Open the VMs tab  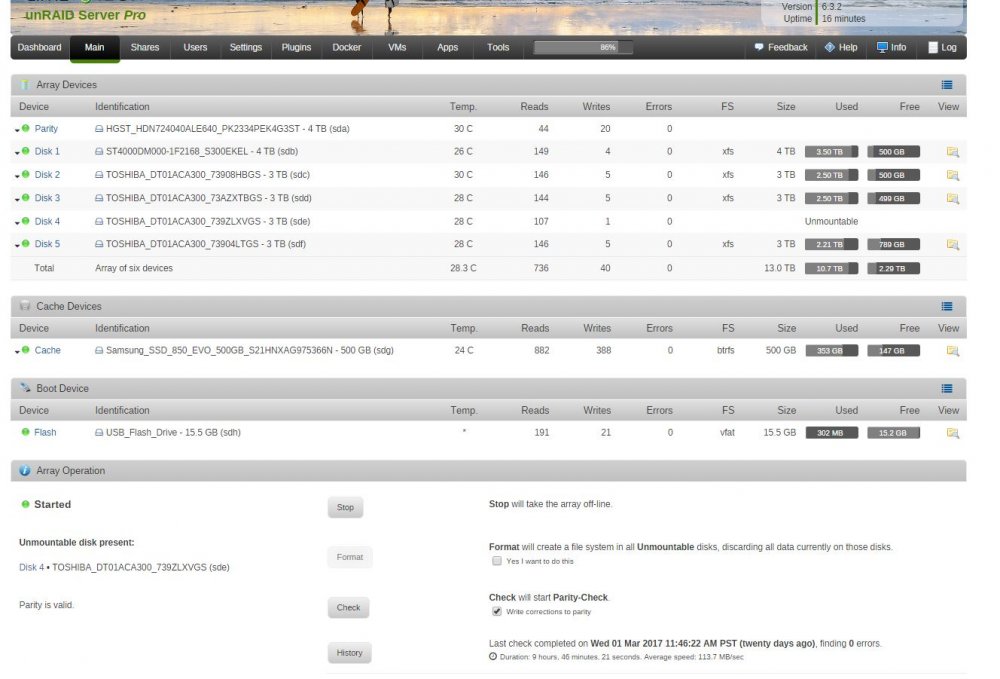[397, 48]
